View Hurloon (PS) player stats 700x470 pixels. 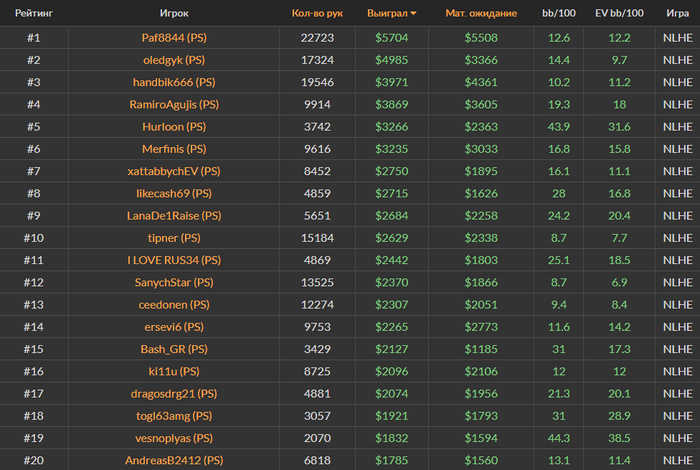(x=174, y=127)
